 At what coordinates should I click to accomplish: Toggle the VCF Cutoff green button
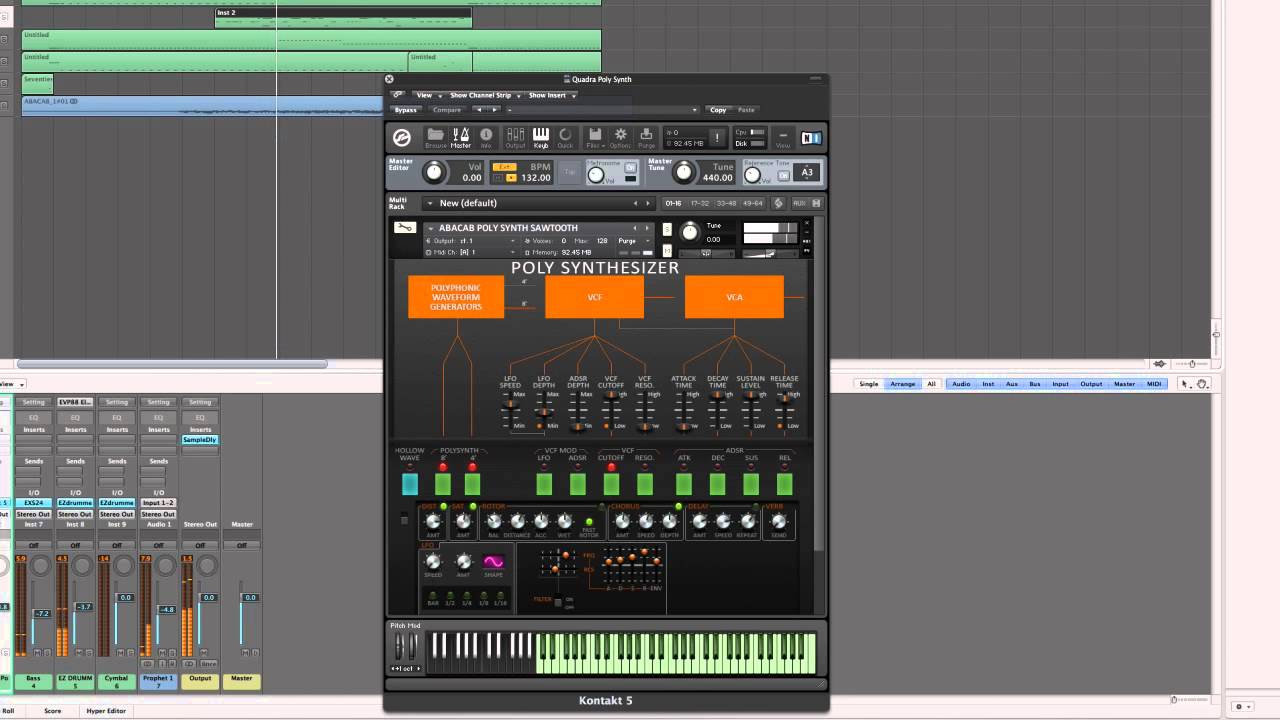click(611, 484)
